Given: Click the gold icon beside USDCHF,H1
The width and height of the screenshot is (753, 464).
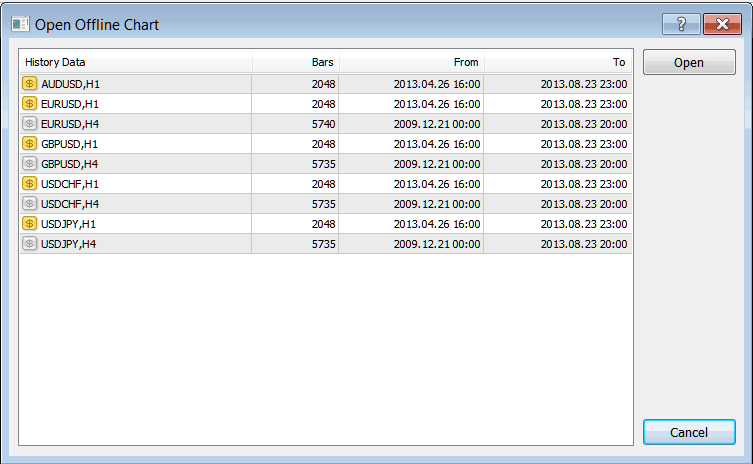Looking at the screenshot, I should (29, 184).
